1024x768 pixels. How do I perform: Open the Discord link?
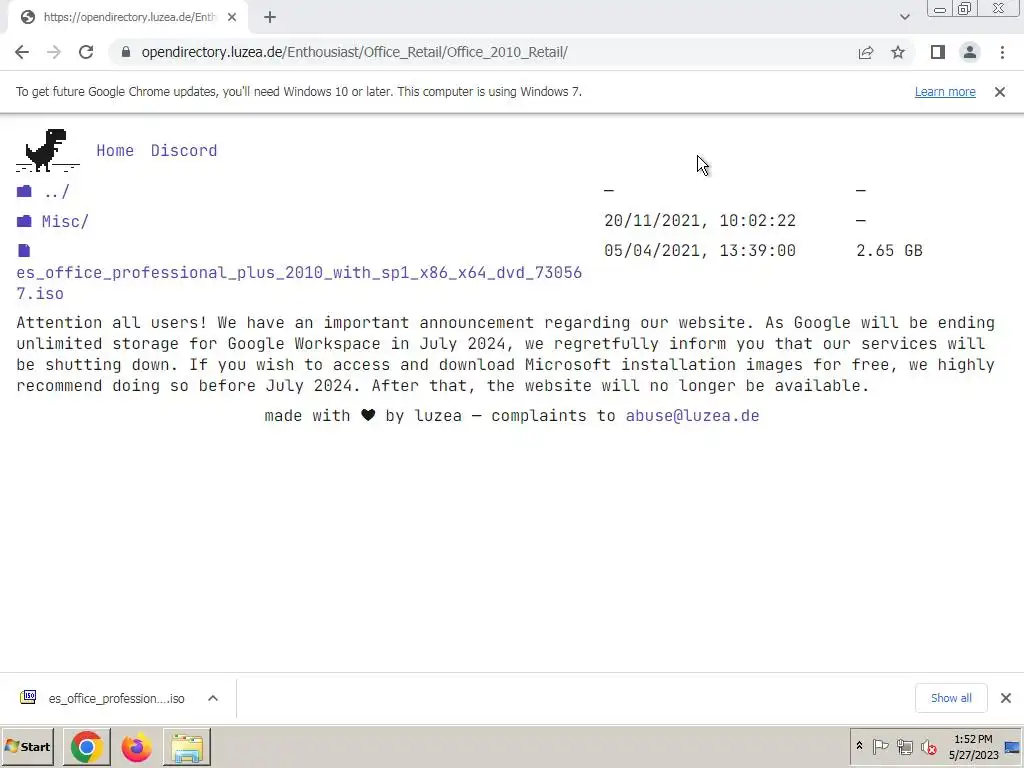click(184, 151)
